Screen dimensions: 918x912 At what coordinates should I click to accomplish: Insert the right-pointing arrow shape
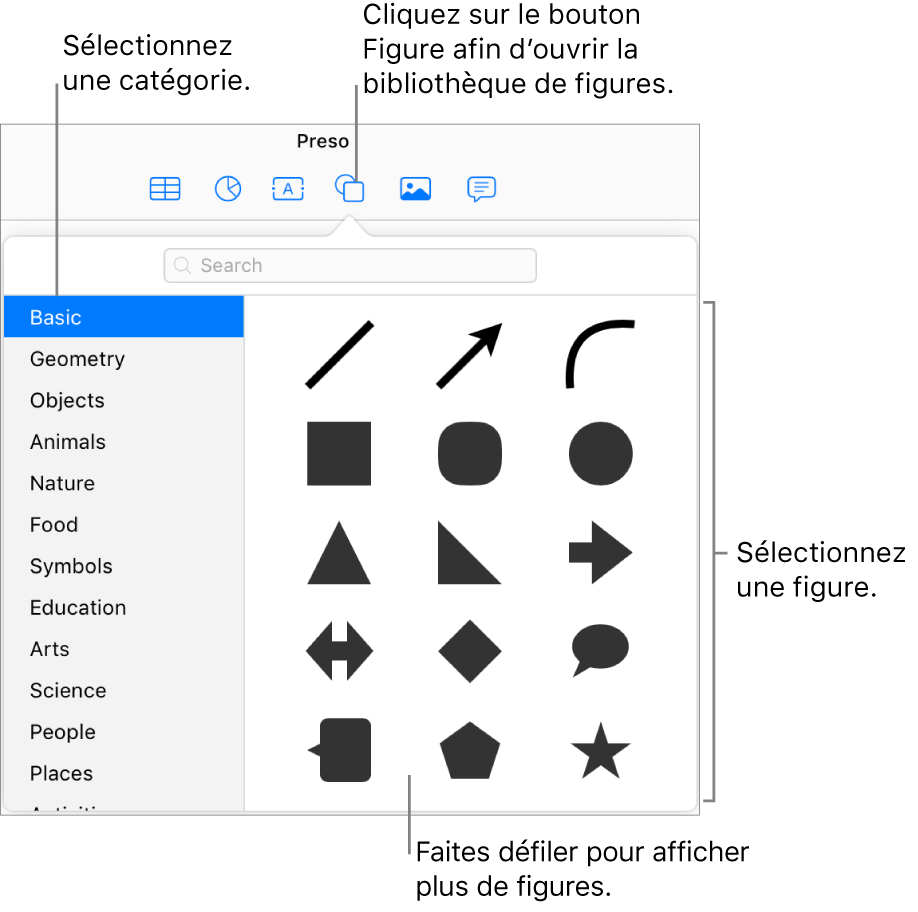[x=601, y=553]
